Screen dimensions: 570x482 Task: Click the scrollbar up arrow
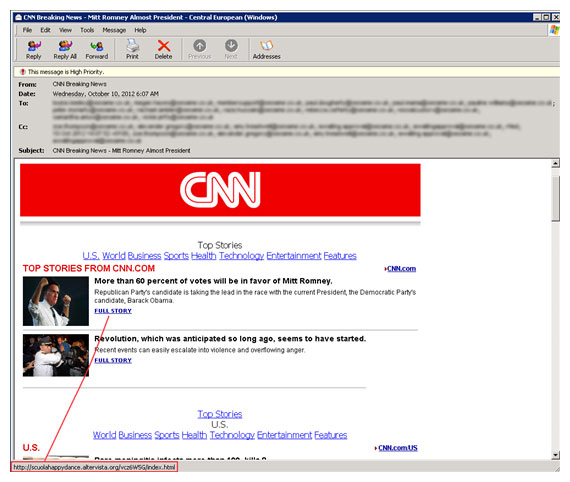(555, 163)
